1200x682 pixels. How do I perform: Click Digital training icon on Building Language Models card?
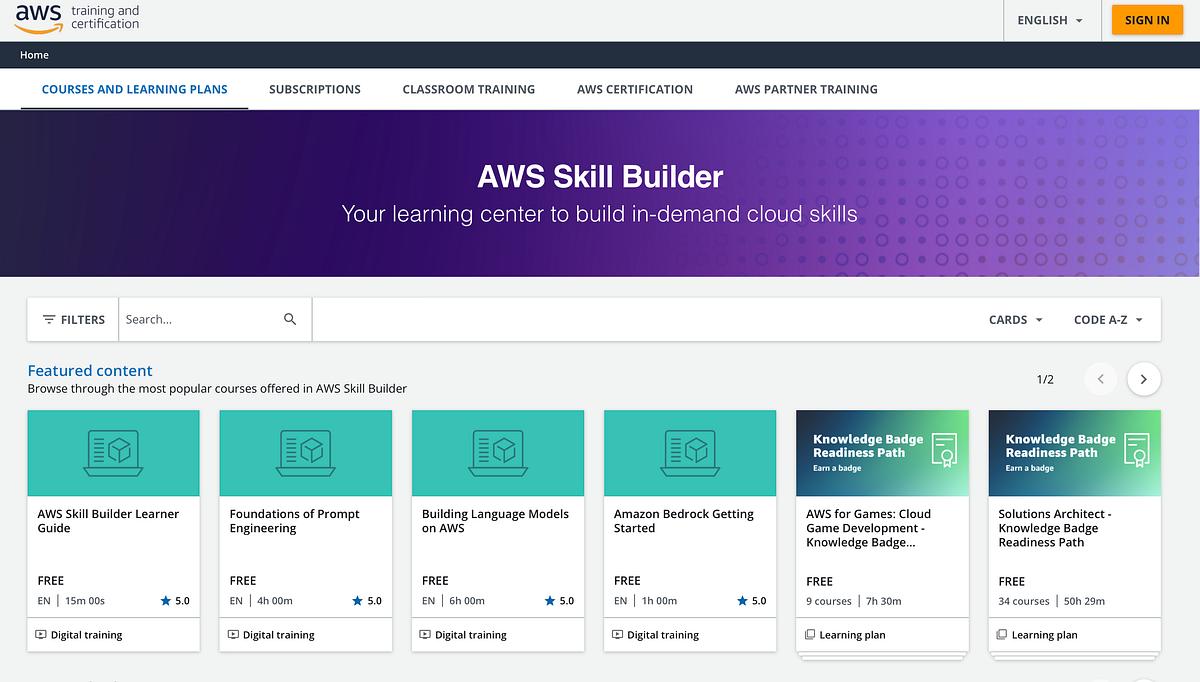(425, 634)
